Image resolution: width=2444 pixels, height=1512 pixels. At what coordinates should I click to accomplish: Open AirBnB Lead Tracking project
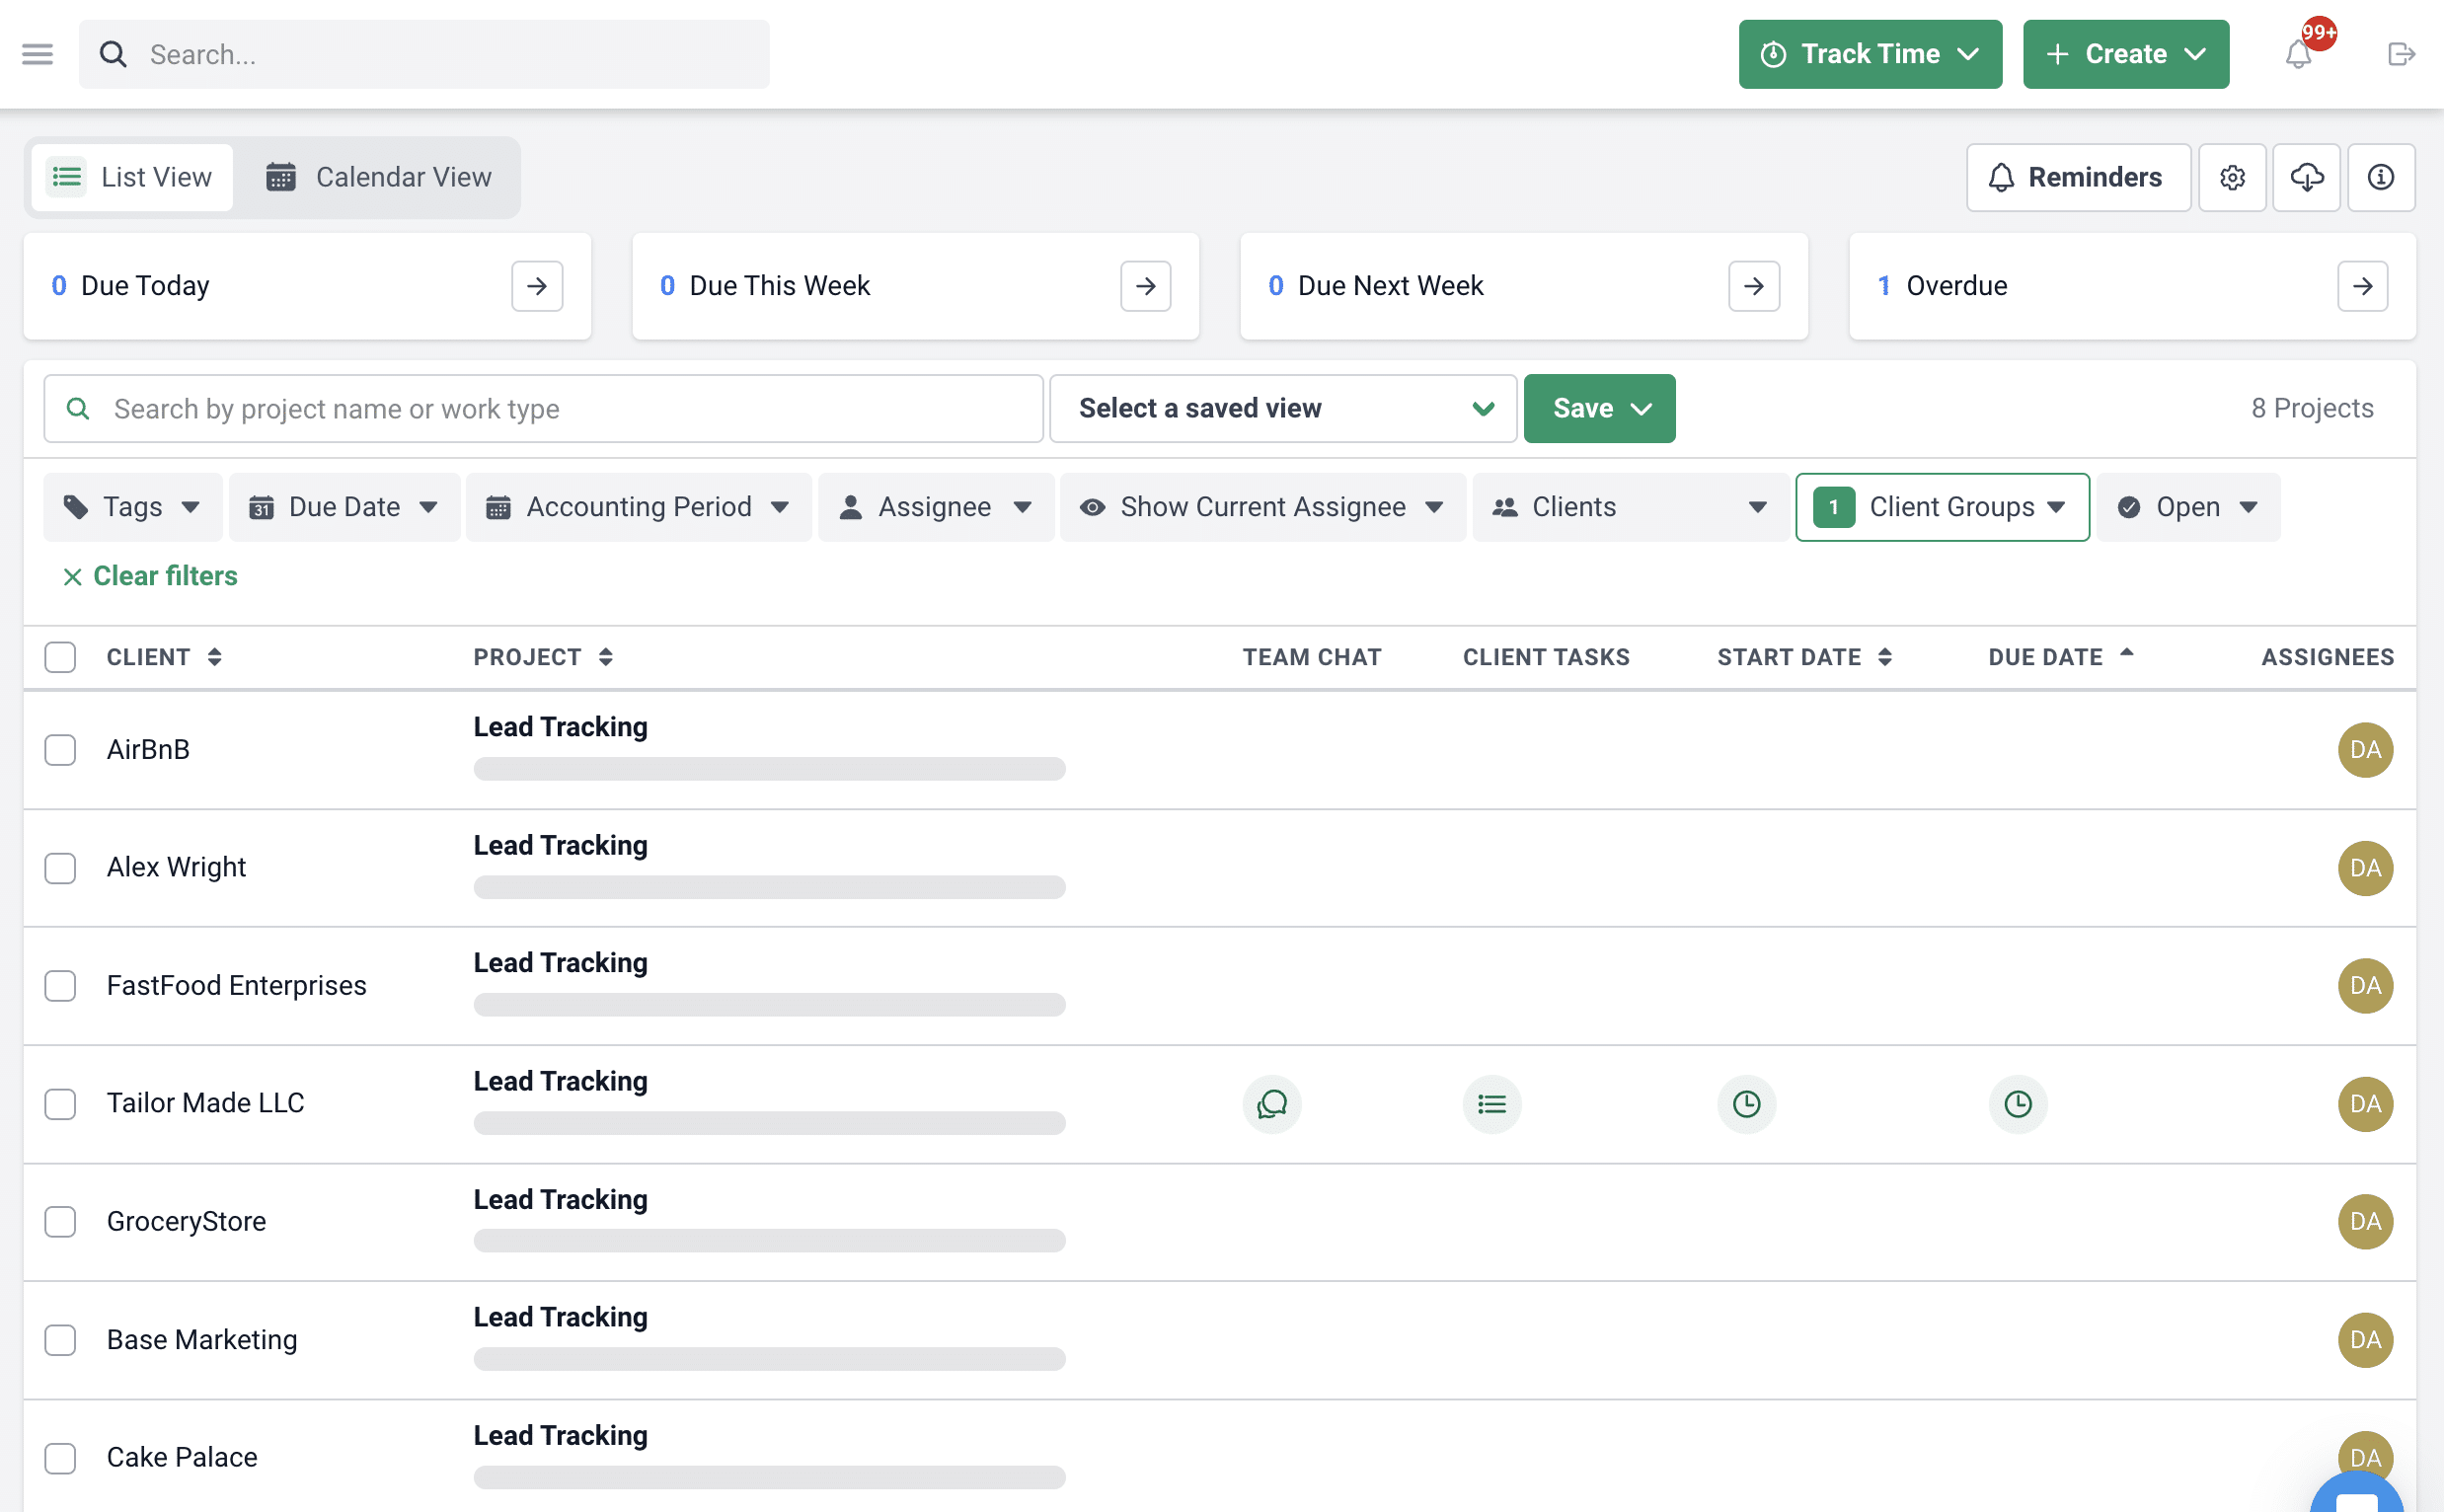click(560, 727)
